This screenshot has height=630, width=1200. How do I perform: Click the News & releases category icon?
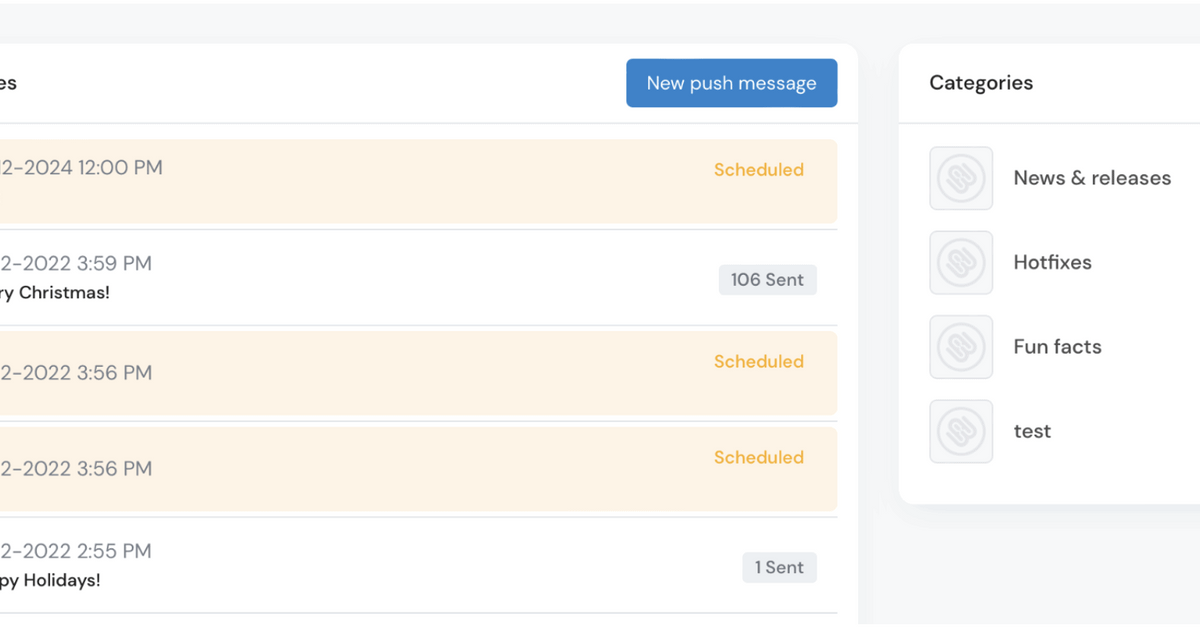(x=961, y=178)
